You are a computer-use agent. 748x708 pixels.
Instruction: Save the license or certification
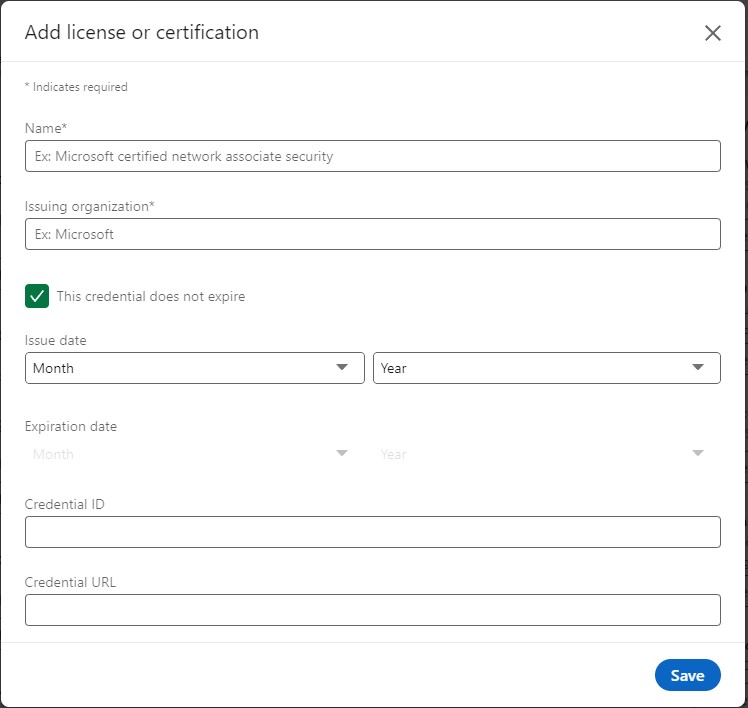[x=687, y=675]
